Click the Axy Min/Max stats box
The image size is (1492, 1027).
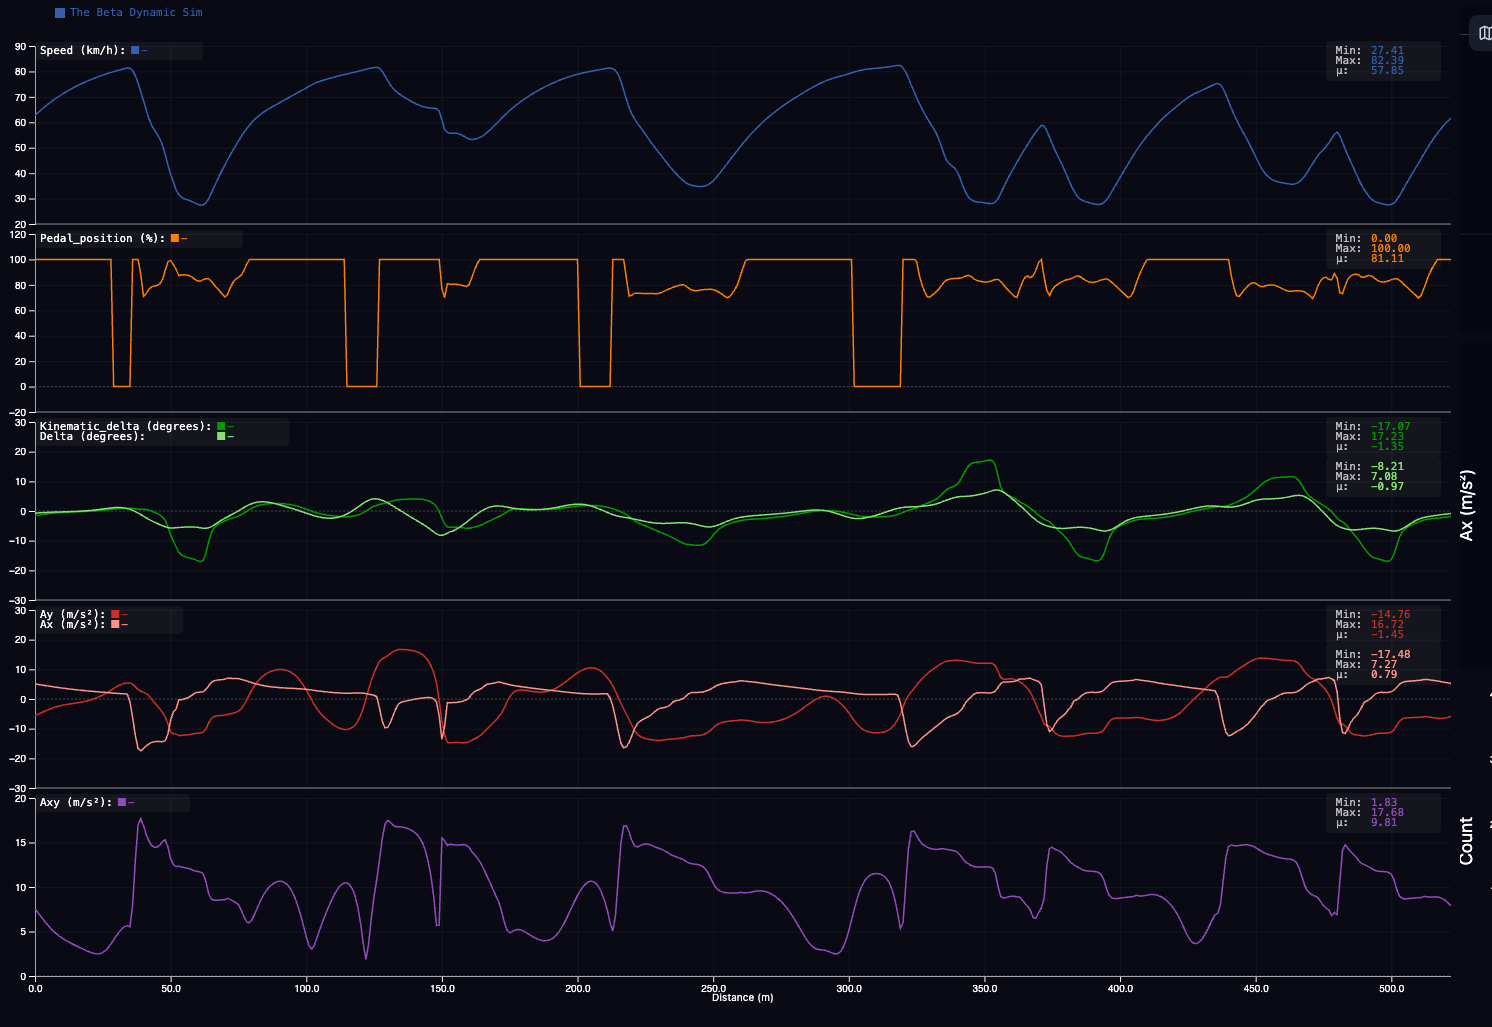coord(1383,812)
